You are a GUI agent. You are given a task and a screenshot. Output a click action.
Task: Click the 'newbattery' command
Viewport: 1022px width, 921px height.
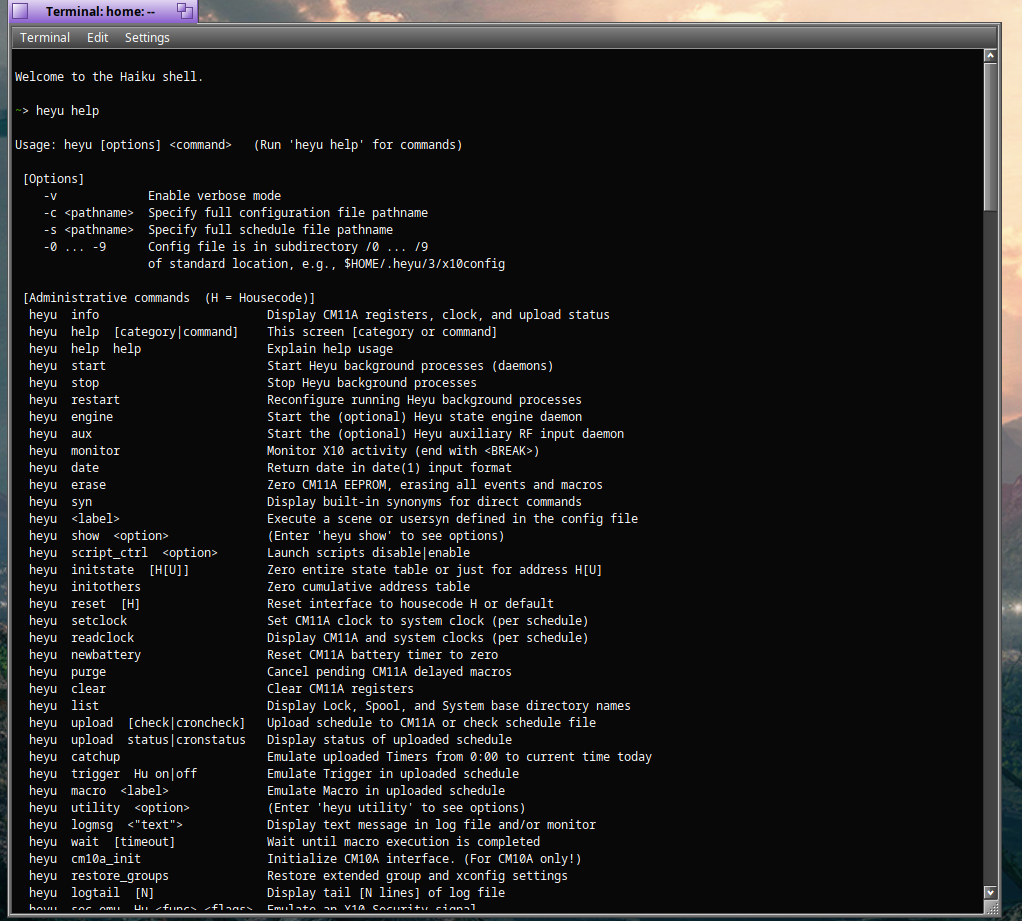pyautogui.click(x=106, y=654)
